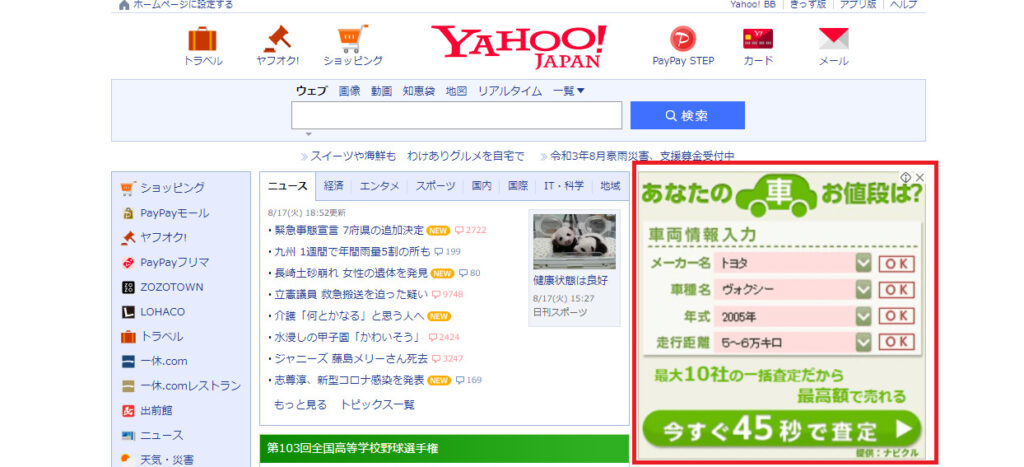Viewport: 1024px width, 467px height.
Task: Click OK next to 年式
Action: click(x=896, y=316)
